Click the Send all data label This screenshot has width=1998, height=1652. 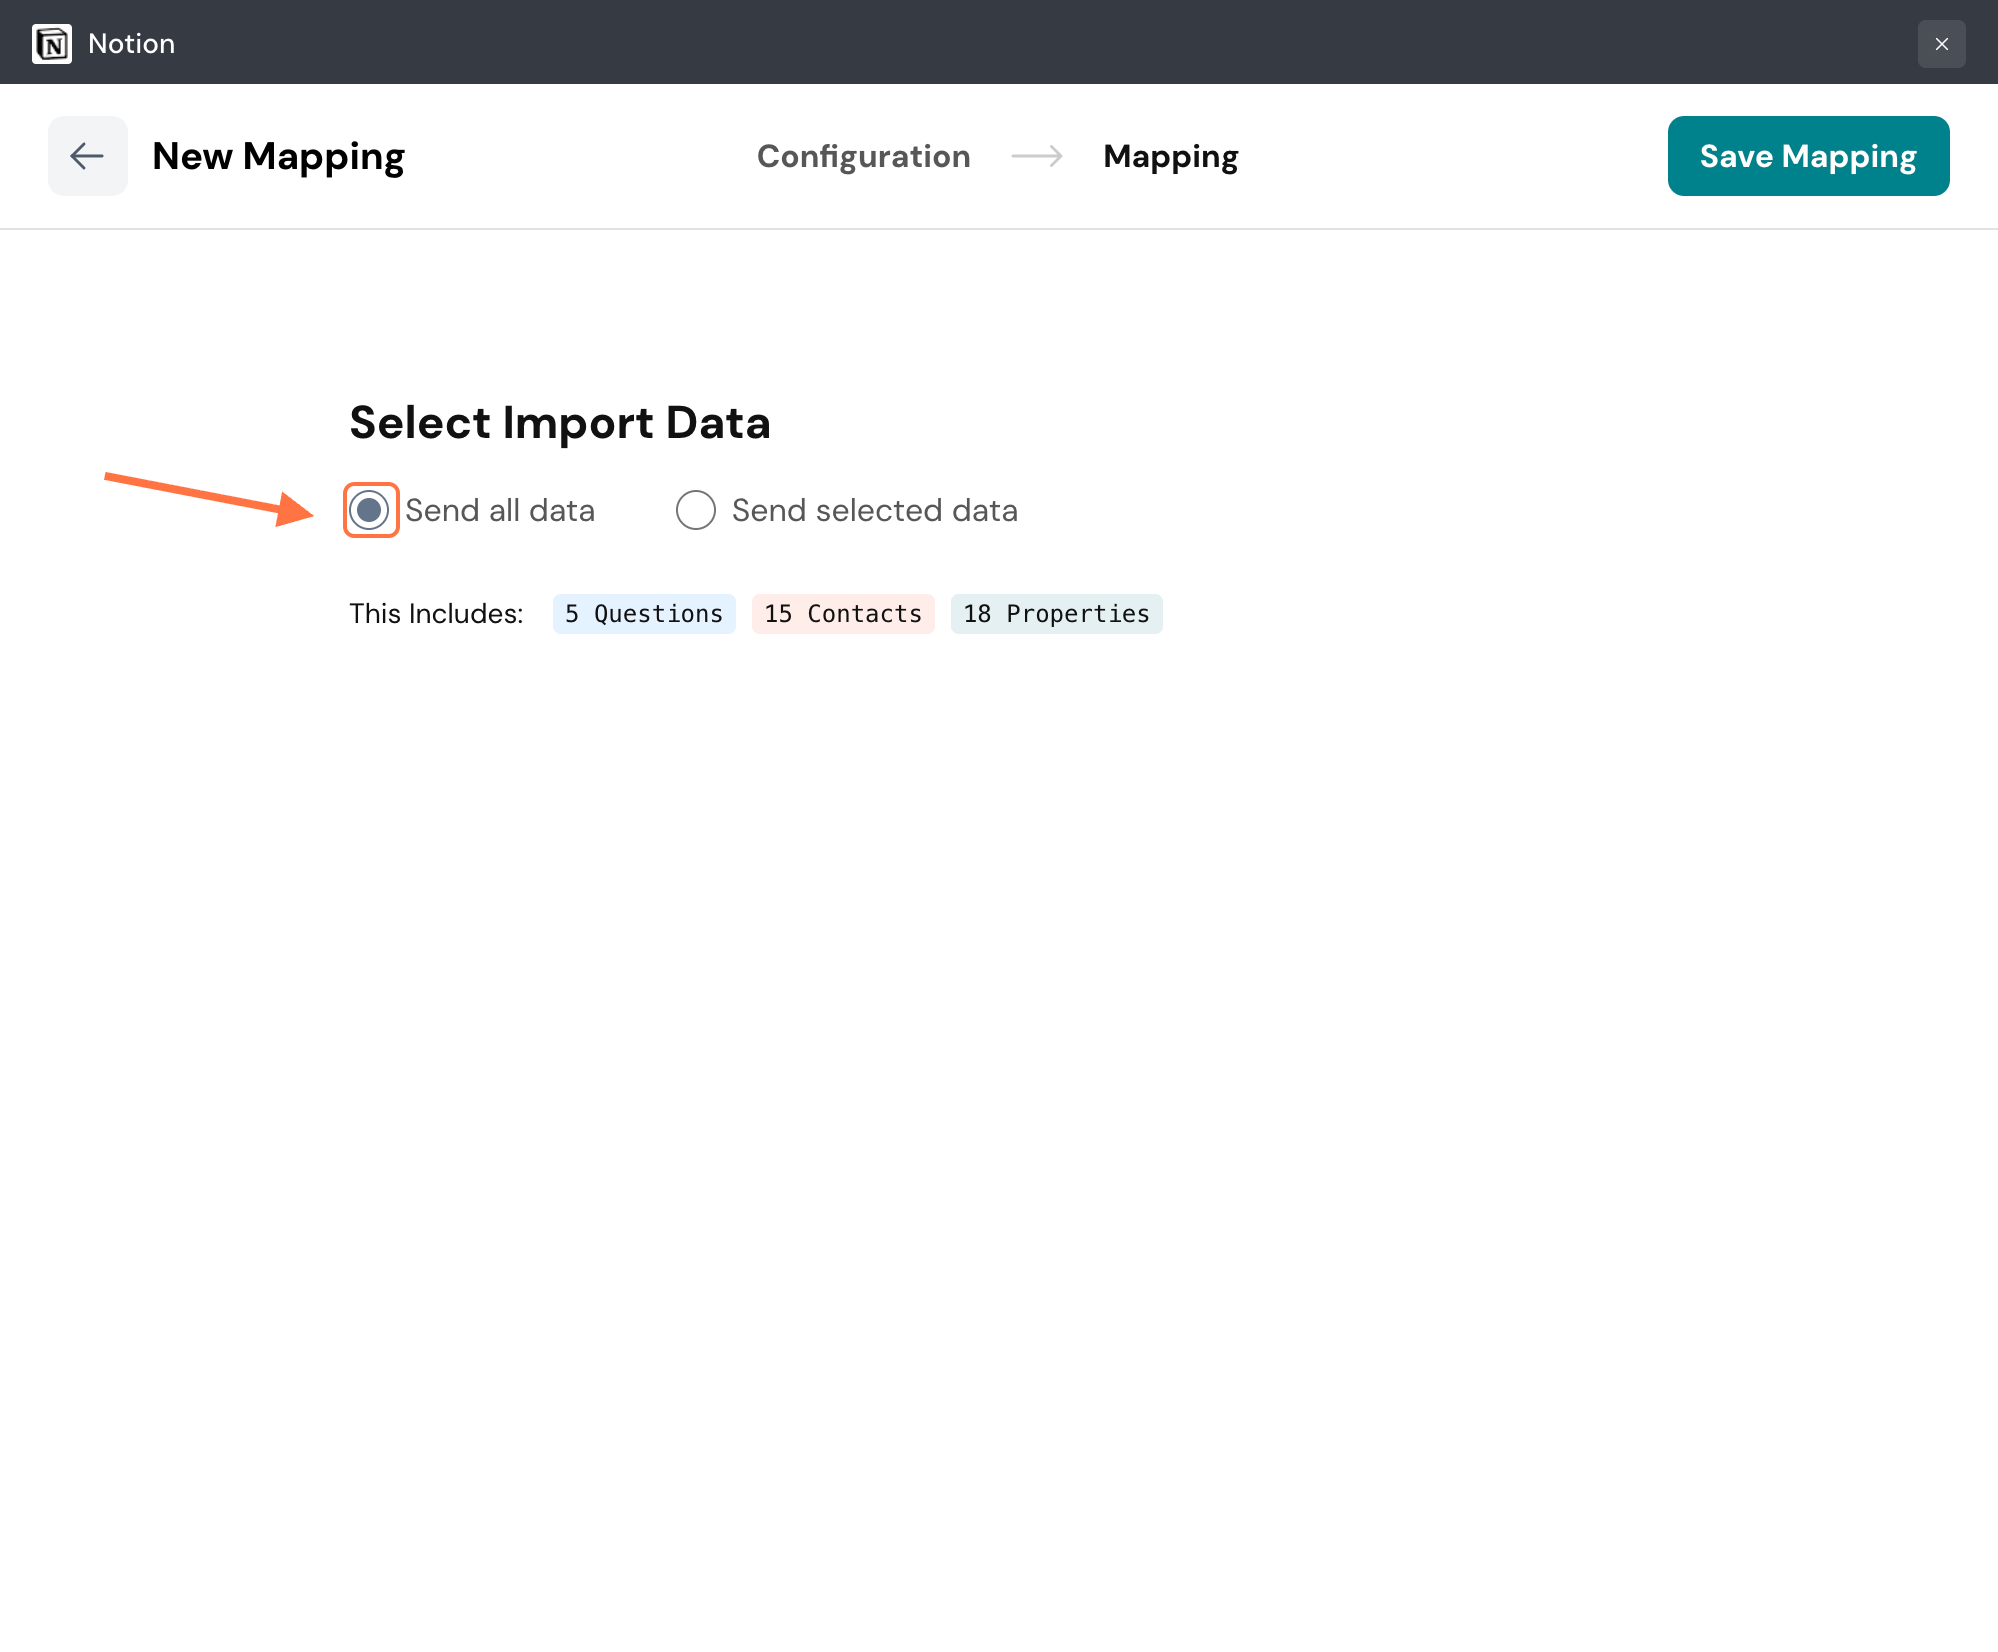[x=499, y=510]
